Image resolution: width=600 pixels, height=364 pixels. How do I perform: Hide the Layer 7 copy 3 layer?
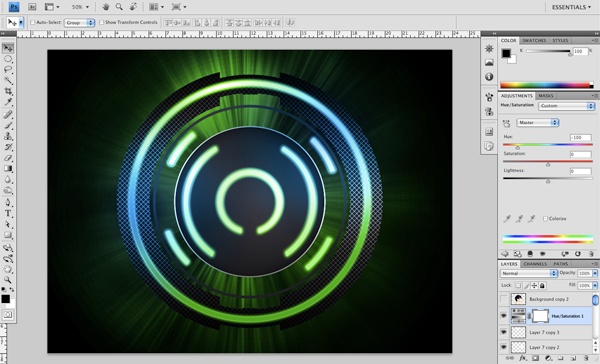point(504,332)
